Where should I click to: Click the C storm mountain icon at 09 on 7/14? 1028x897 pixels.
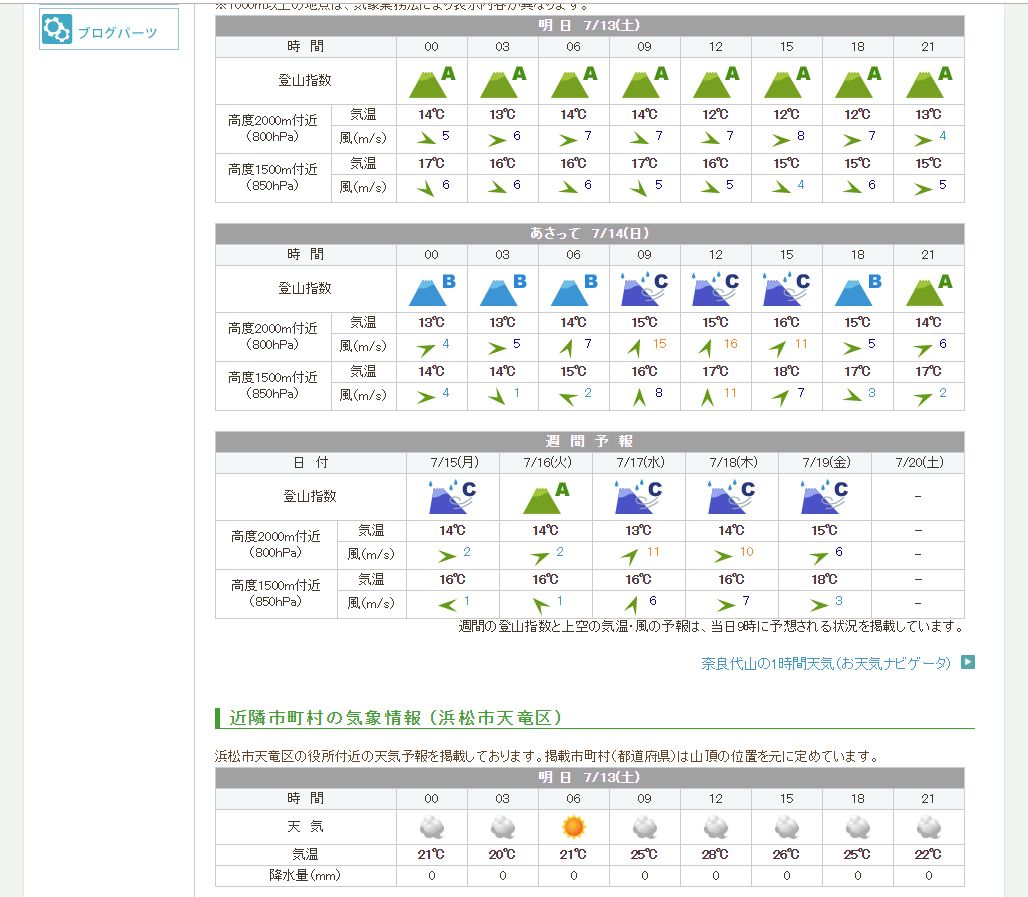click(x=644, y=288)
